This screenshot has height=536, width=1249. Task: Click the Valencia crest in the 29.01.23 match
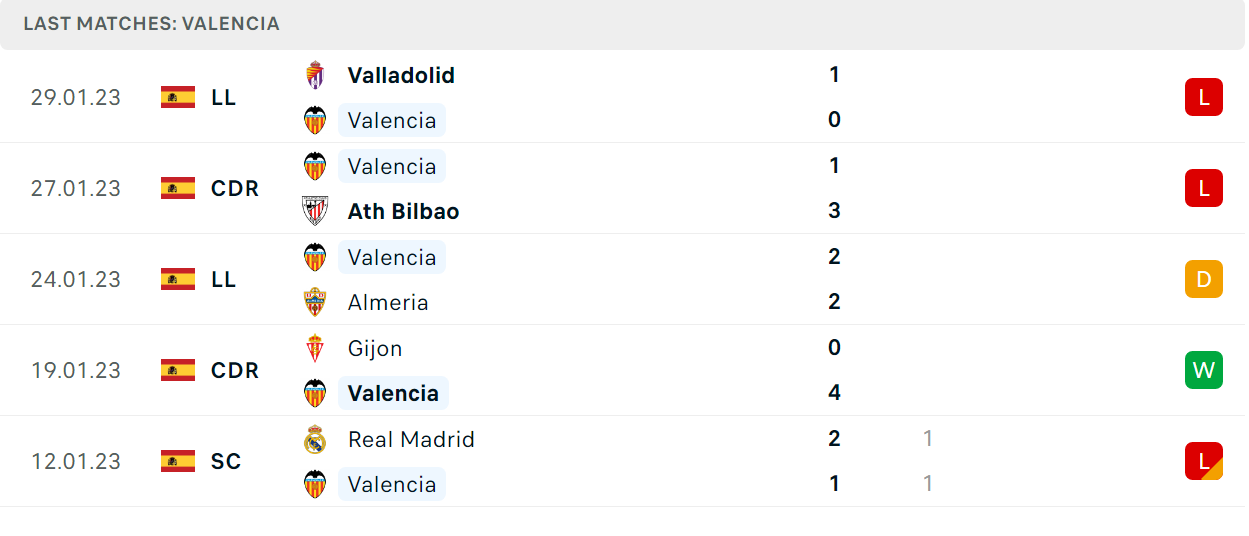tap(315, 120)
